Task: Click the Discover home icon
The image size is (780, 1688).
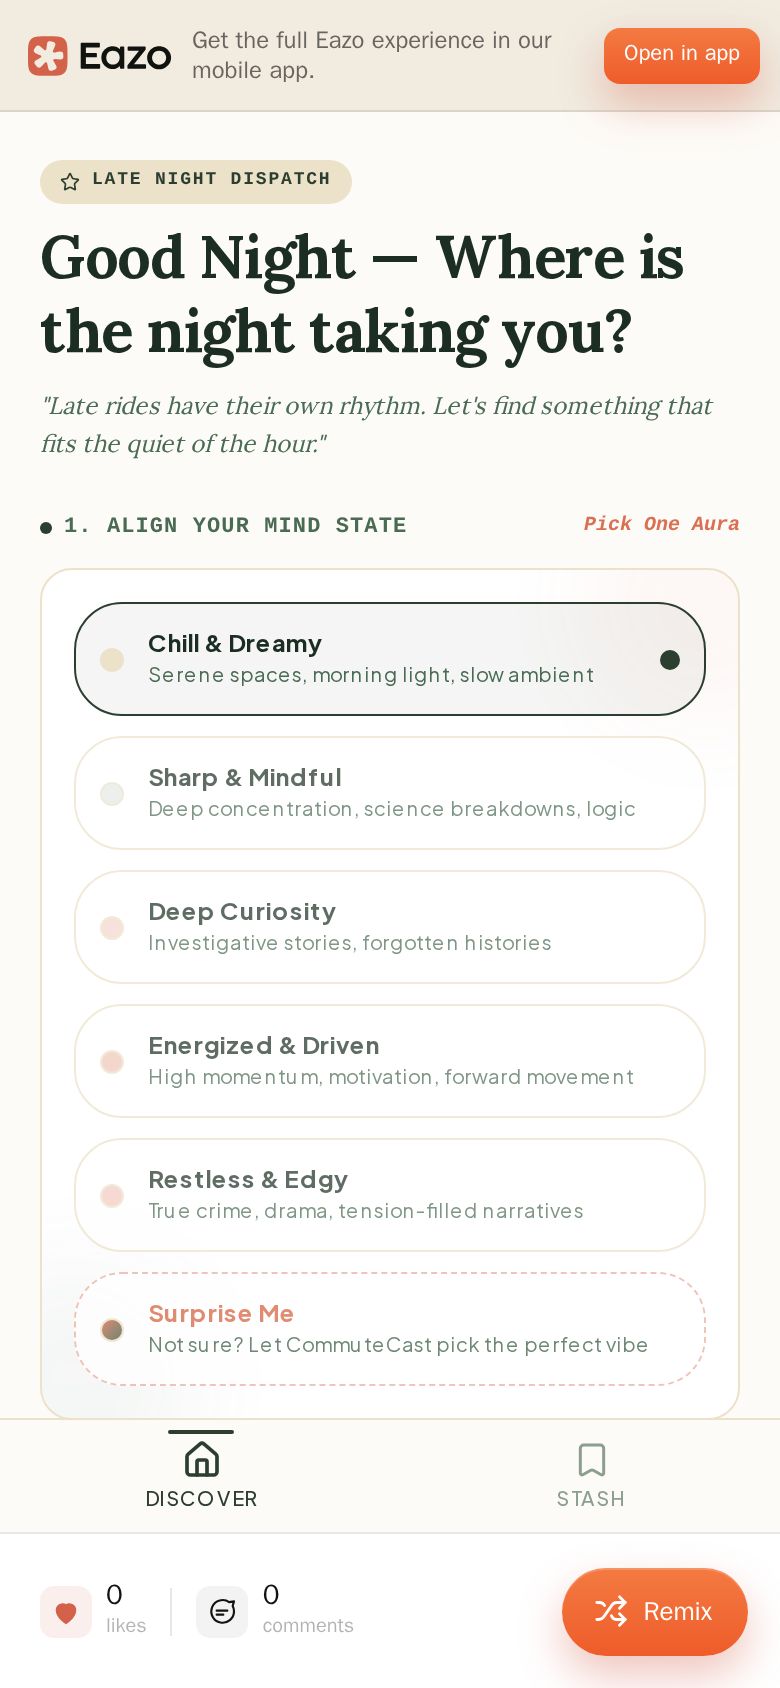Action: [202, 1459]
